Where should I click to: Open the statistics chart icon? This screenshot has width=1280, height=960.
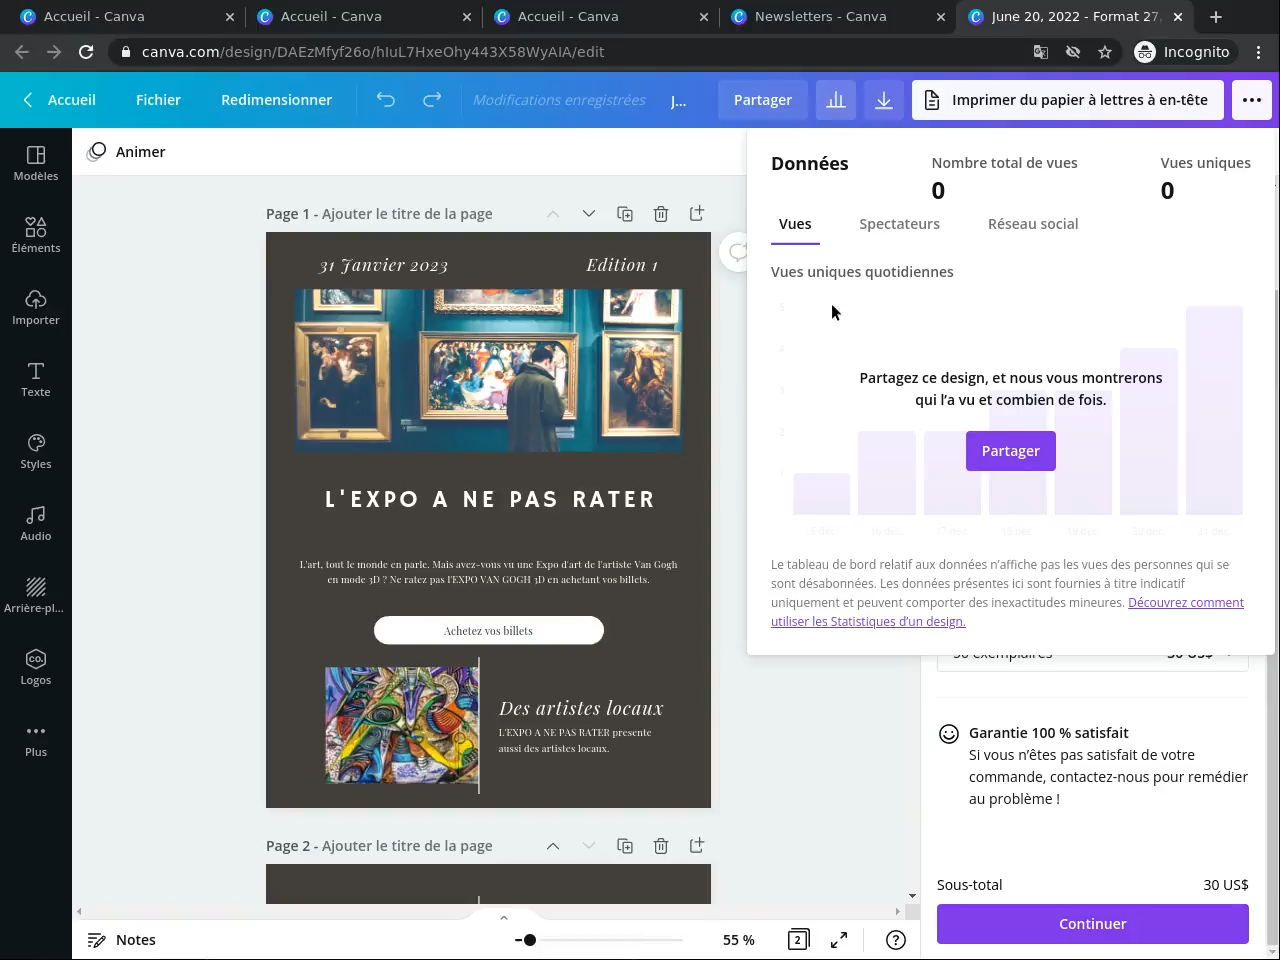836,100
